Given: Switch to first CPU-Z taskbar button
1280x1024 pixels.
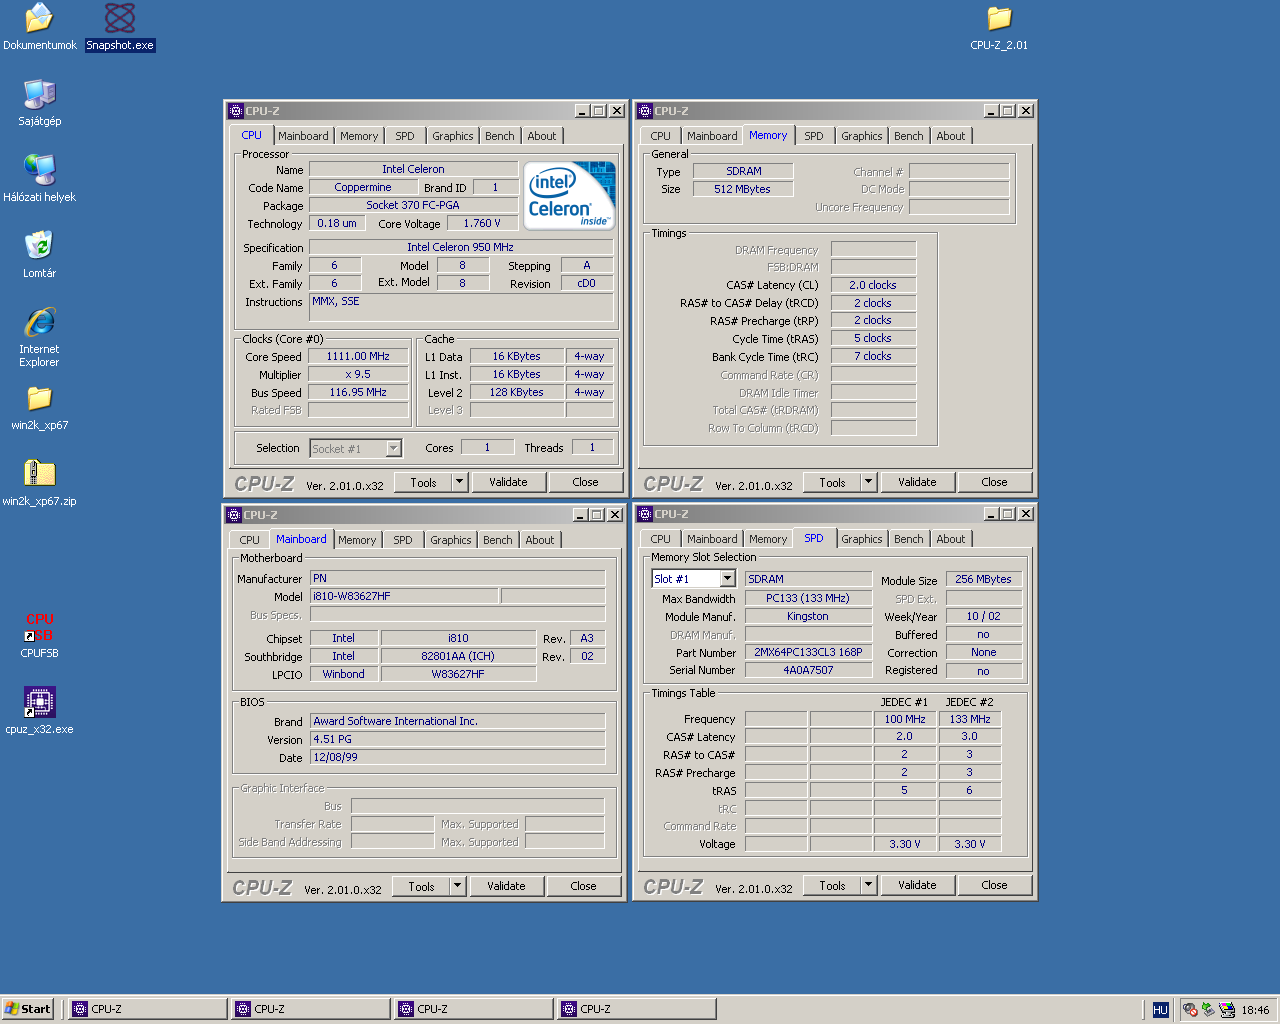Looking at the screenshot, I should tap(147, 1009).
